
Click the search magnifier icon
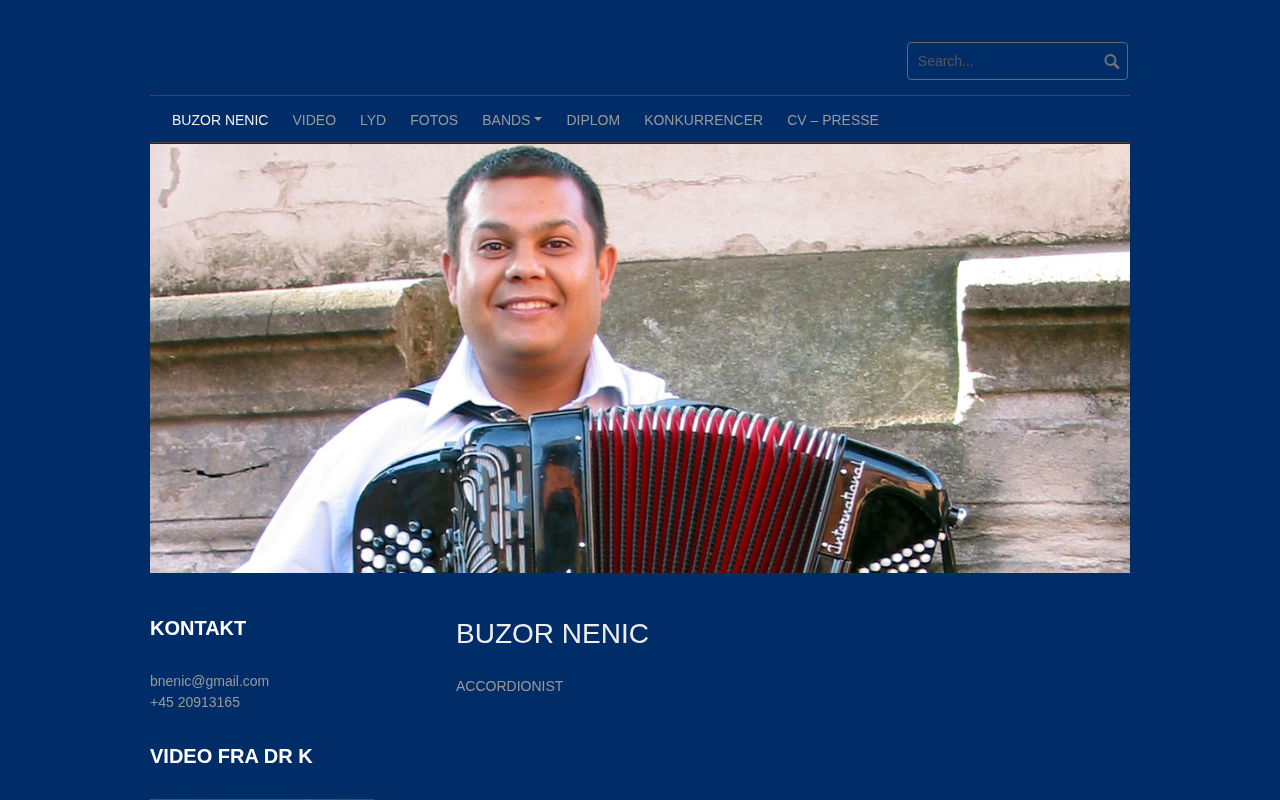pos(1111,61)
